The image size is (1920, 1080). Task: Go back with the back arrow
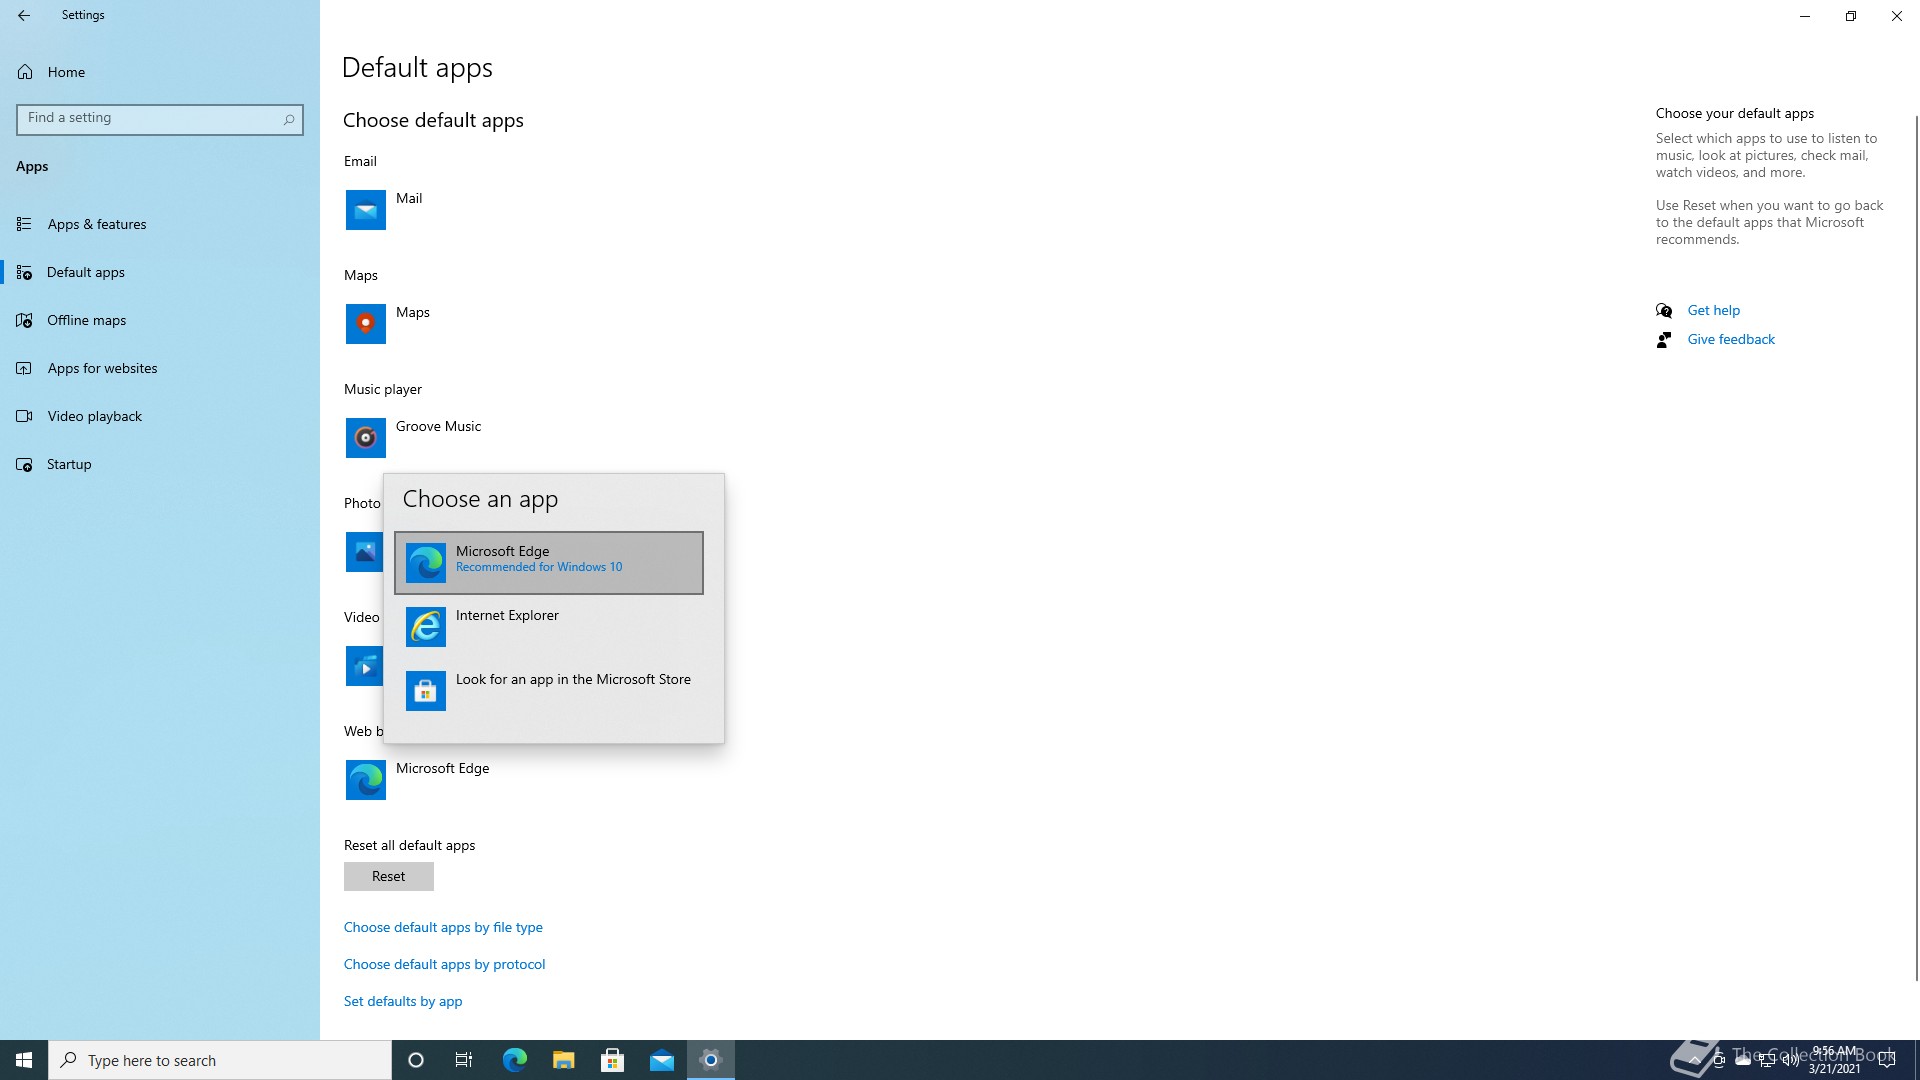click(x=24, y=15)
